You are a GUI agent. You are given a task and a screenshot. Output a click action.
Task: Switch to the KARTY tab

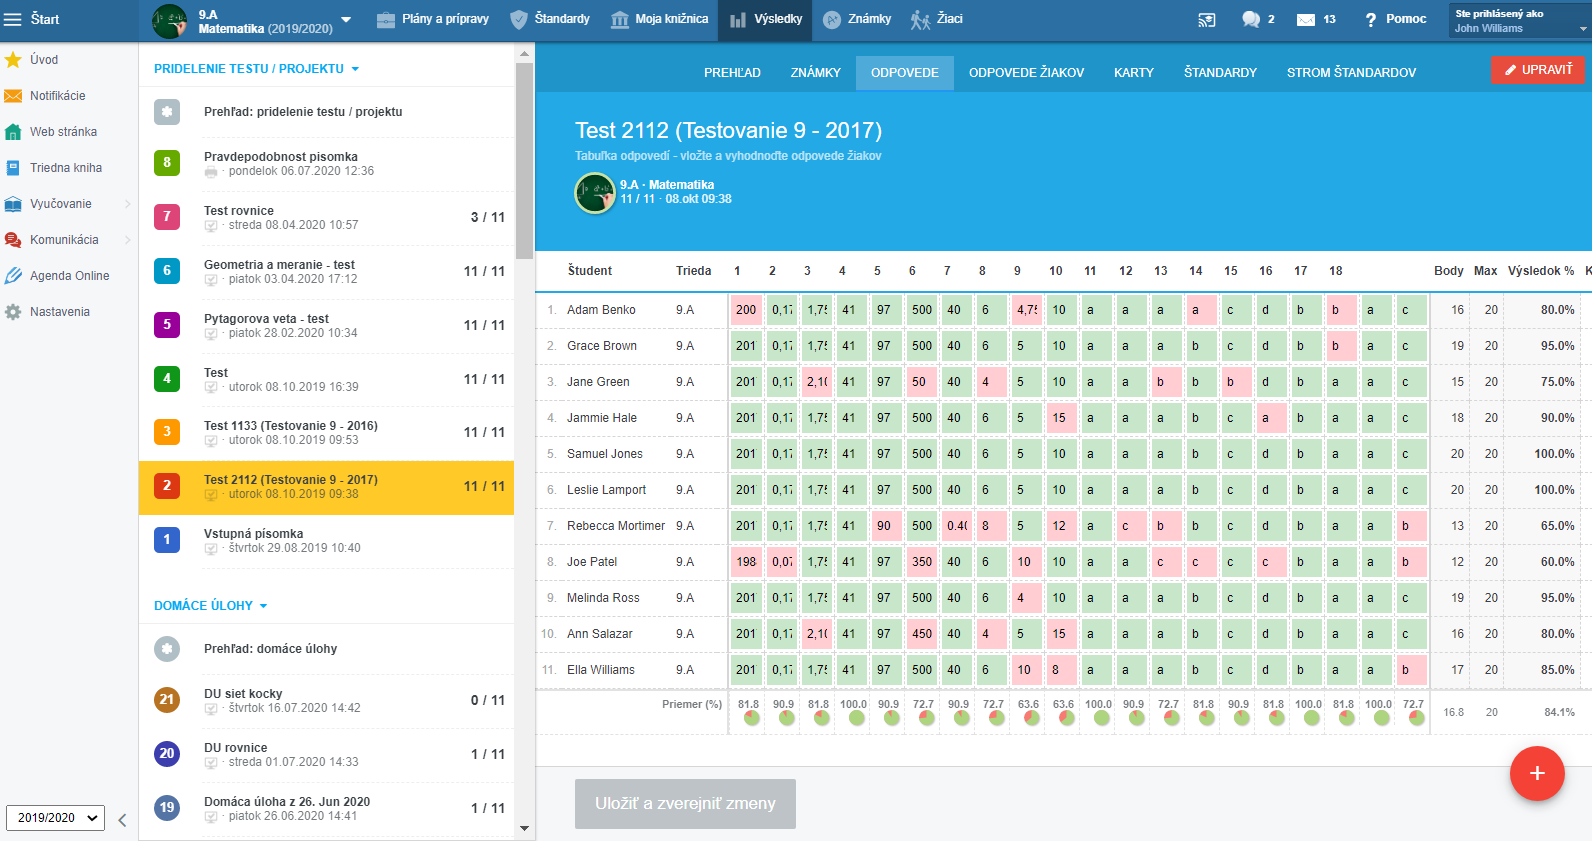click(x=1133, y=73)
